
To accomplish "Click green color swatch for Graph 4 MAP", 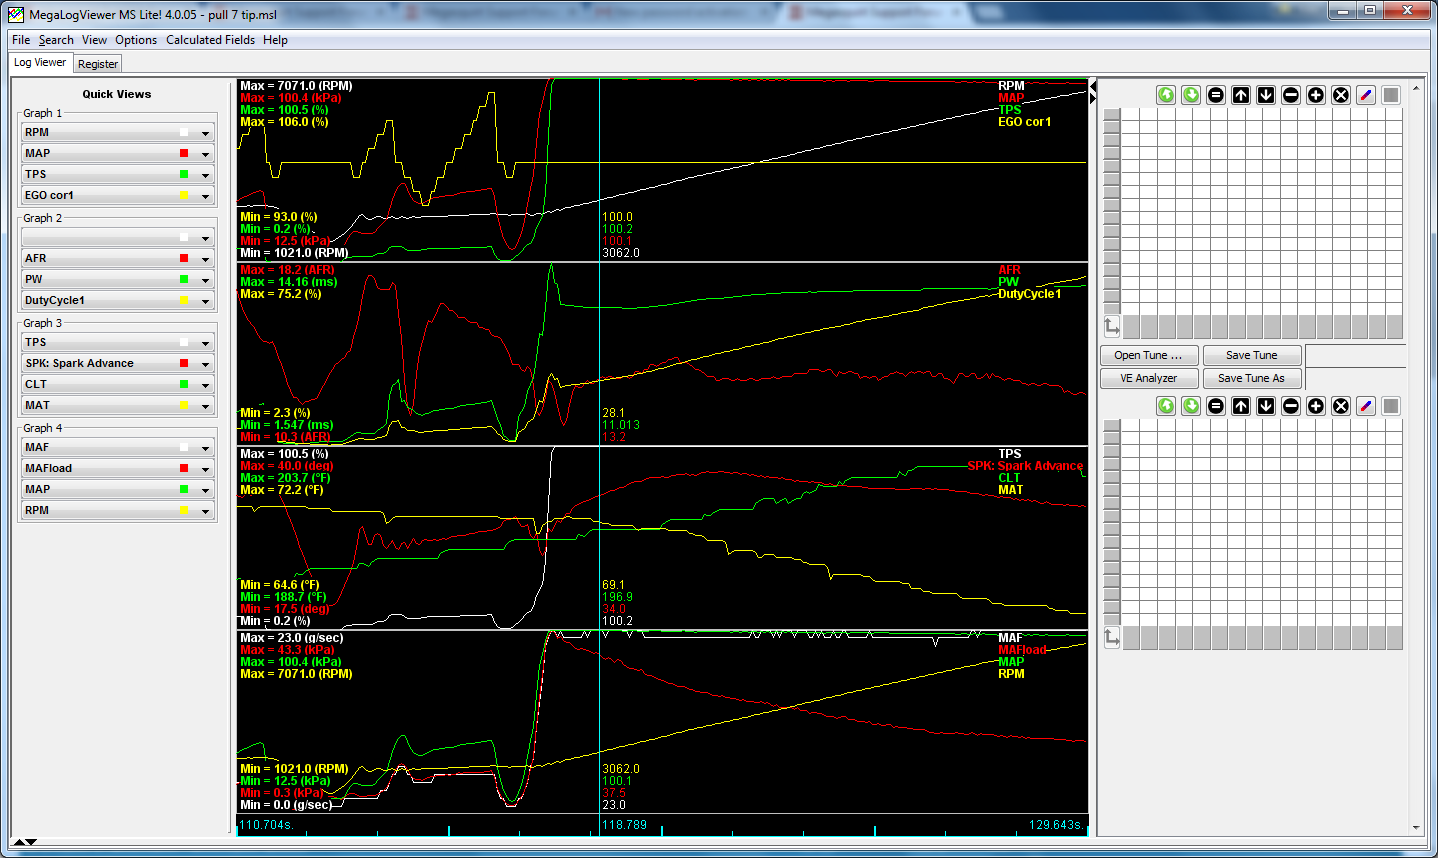I will tap(184, 489).
